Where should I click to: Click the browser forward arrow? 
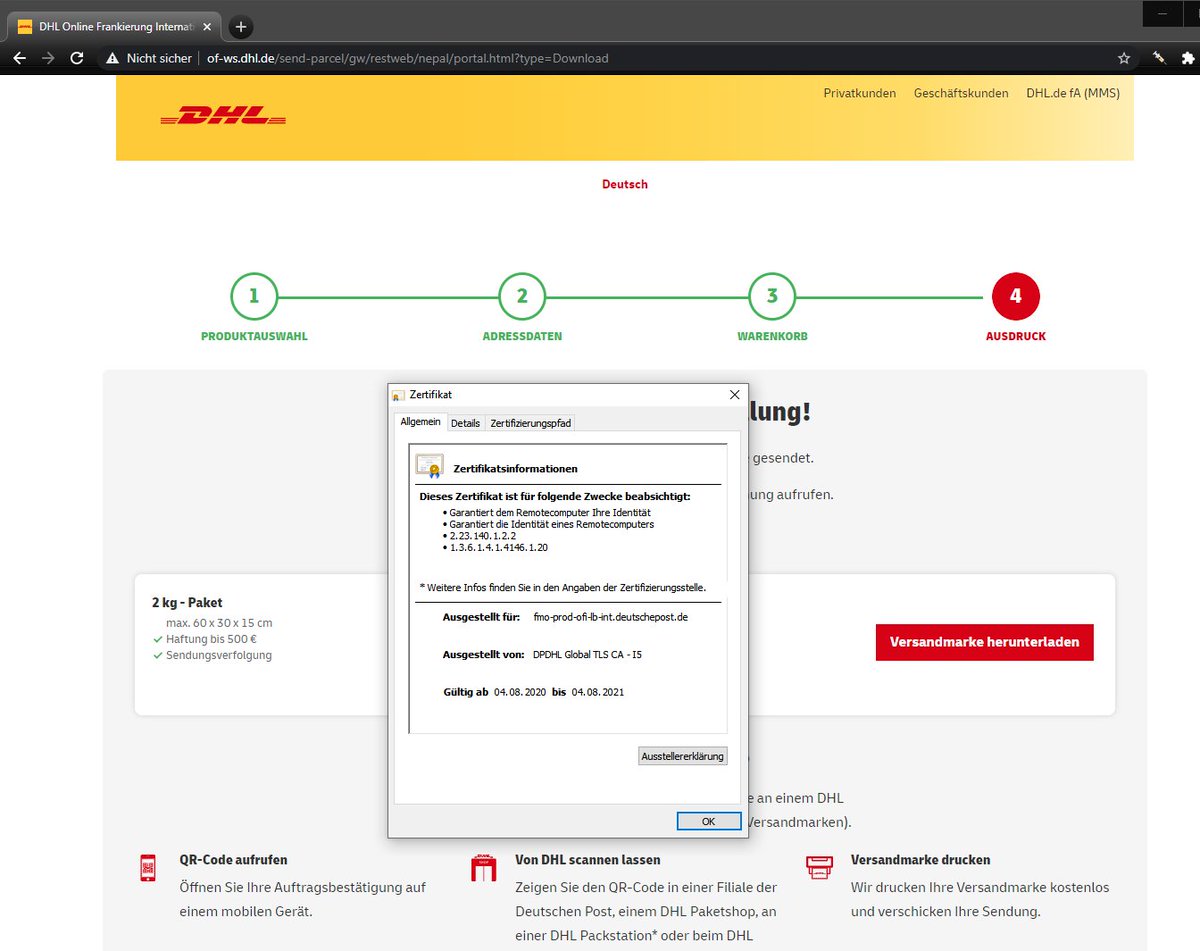(x=48, y=58)
